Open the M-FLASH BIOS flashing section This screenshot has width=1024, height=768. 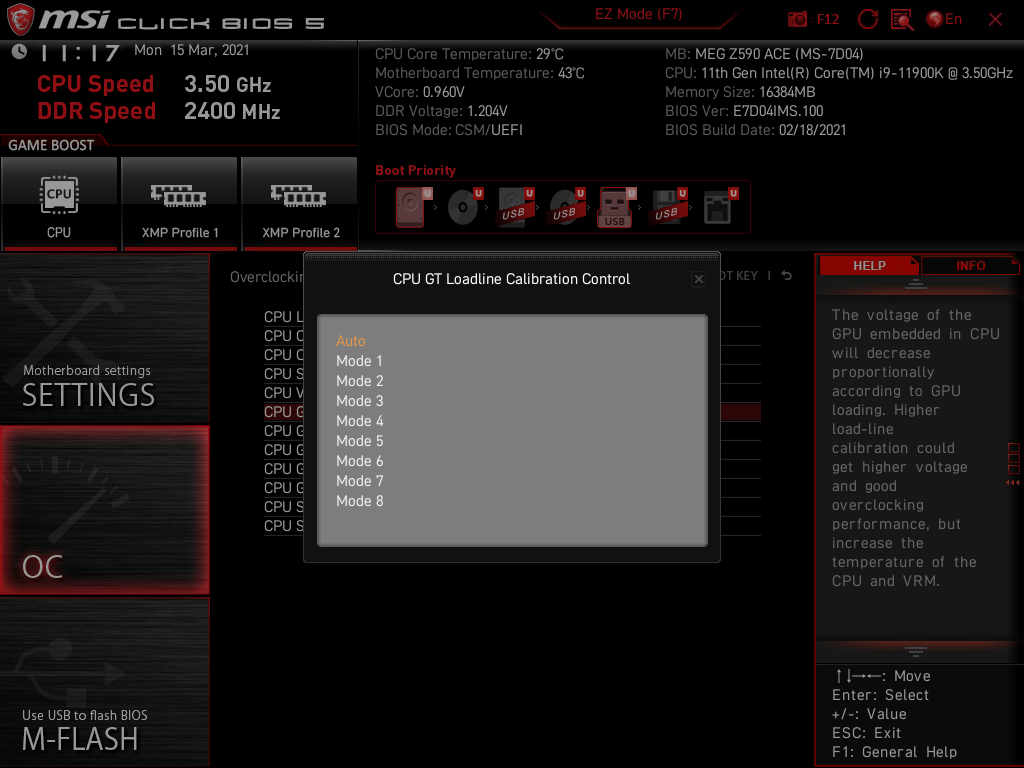point(104,682)
